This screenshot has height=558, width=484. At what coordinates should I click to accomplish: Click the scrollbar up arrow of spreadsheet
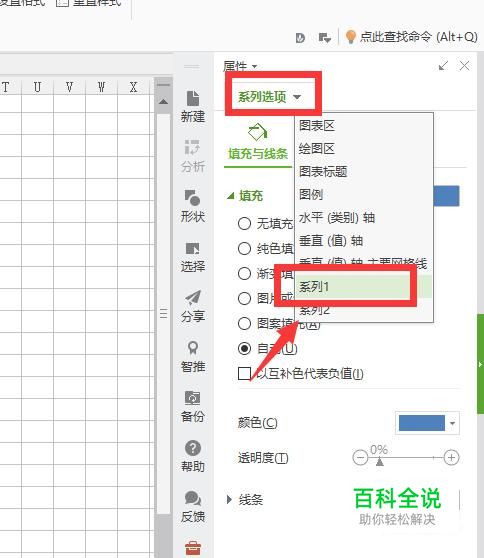163,102
